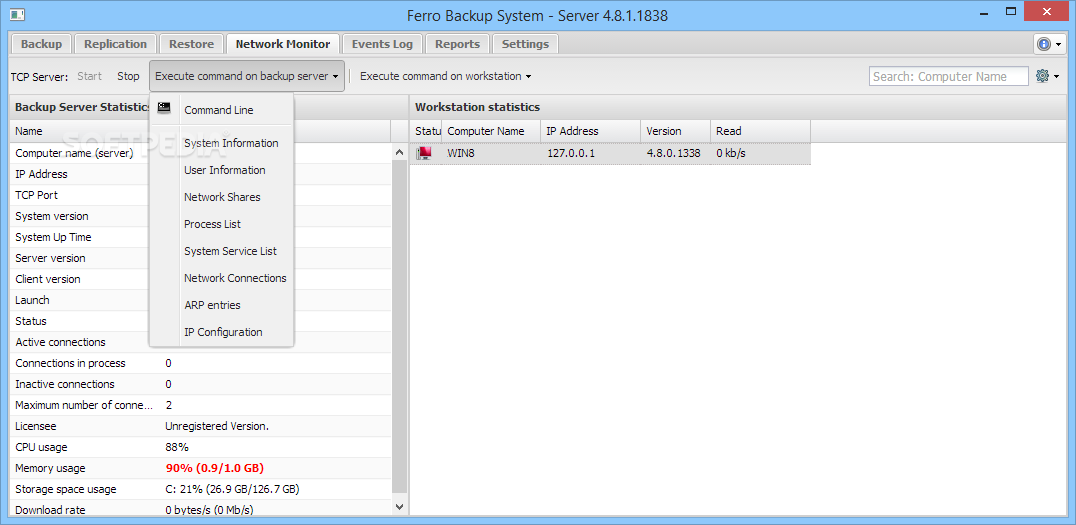This screenshot has height=525, width=1076.
Task: Click the red Memory usage 90% value
Action: click(215, 468)
